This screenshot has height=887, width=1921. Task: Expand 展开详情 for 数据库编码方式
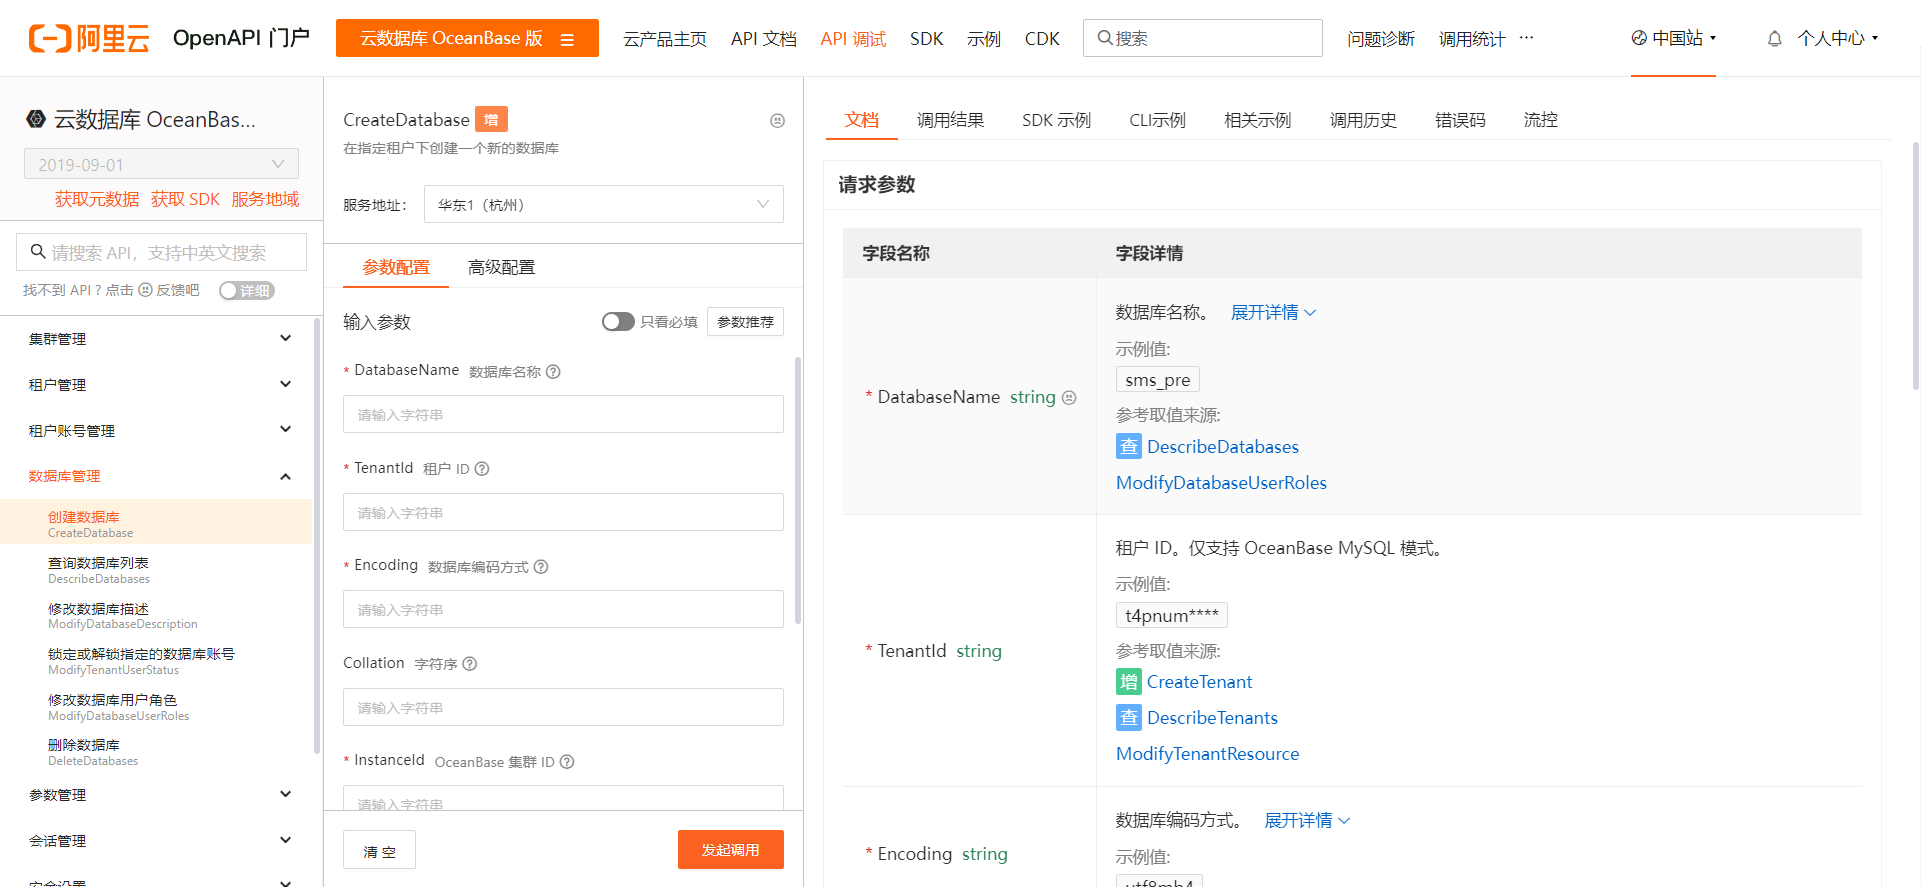click(x=1307, y=821)
